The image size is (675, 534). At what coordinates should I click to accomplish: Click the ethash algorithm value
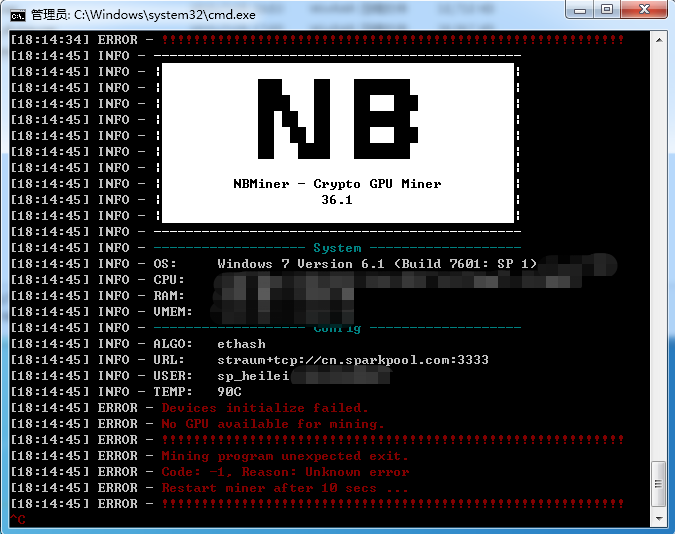point(241,344)
